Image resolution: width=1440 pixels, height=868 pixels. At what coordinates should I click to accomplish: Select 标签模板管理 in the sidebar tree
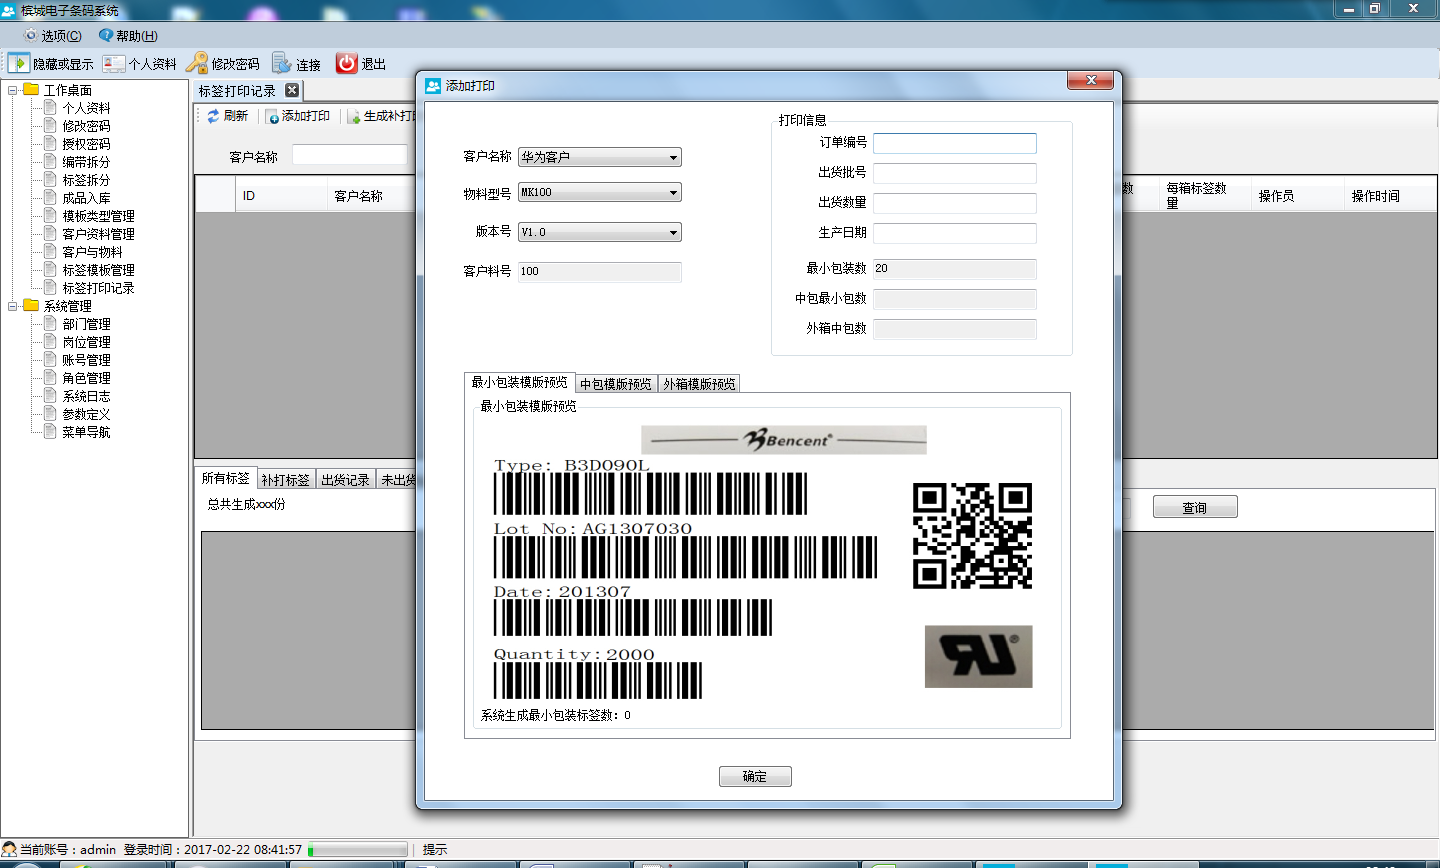98,270
